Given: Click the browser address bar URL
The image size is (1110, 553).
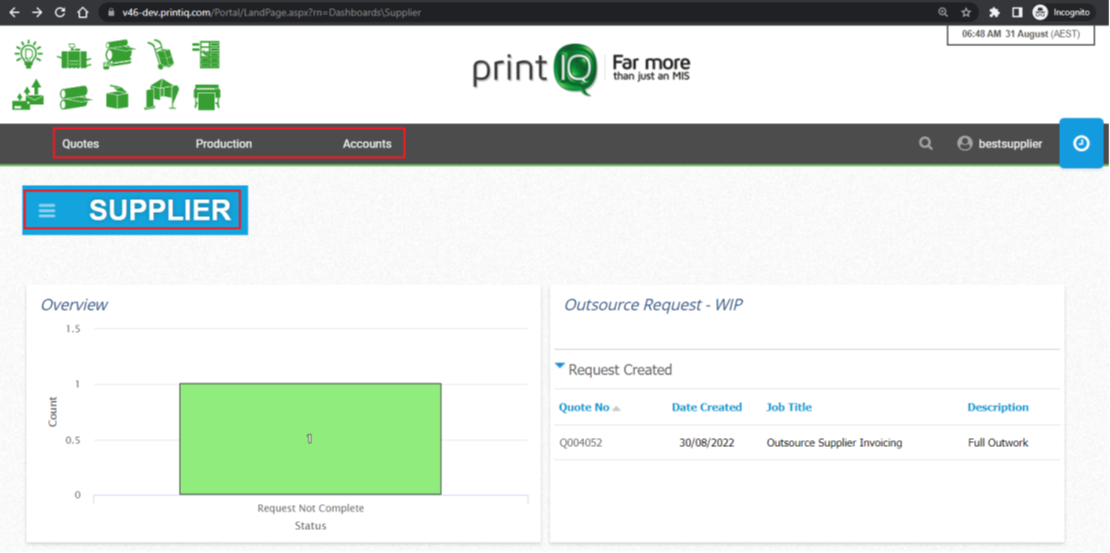Looking at the screenshot, I should point(272,12).
